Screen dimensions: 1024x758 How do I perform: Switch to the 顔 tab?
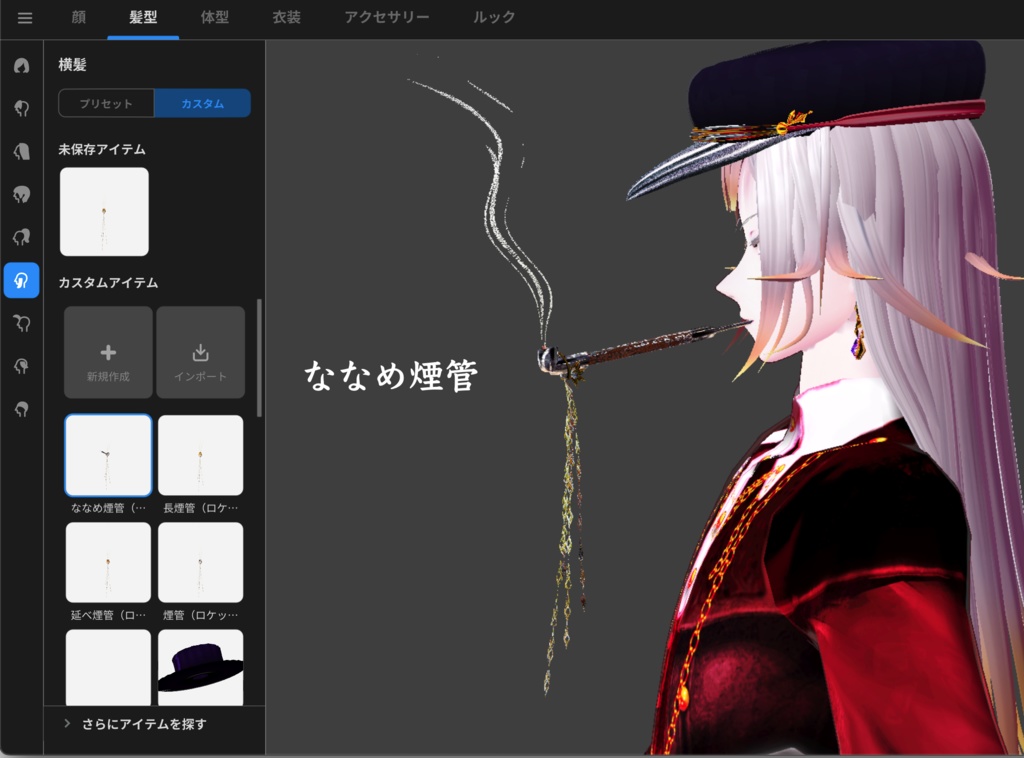(x=77, y=17)
